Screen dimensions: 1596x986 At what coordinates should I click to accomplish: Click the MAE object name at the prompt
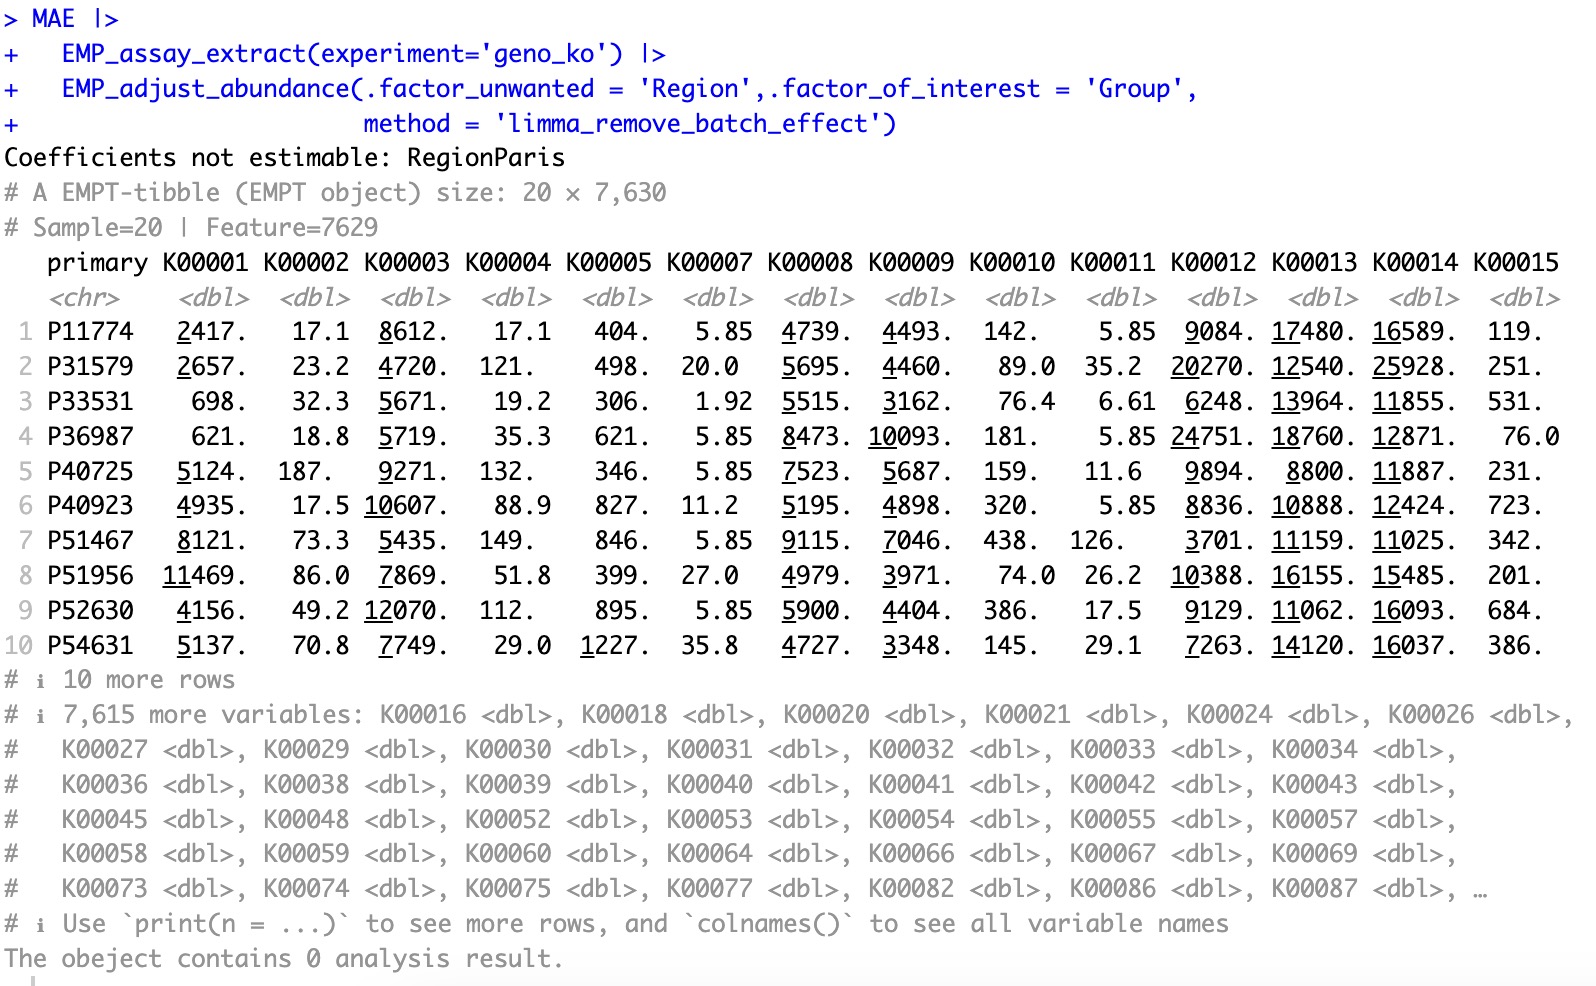(53, 19)
